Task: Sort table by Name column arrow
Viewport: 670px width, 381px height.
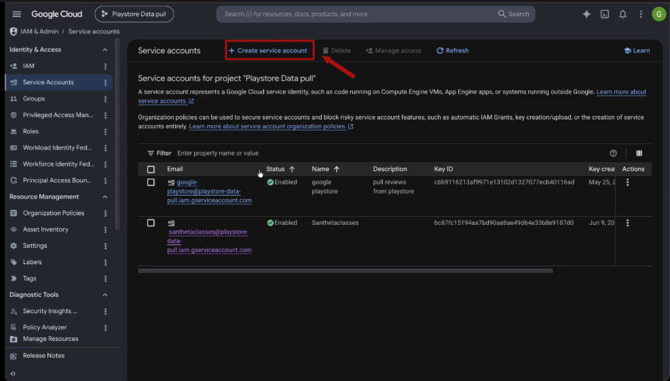Action: click(x=336, y=169)
